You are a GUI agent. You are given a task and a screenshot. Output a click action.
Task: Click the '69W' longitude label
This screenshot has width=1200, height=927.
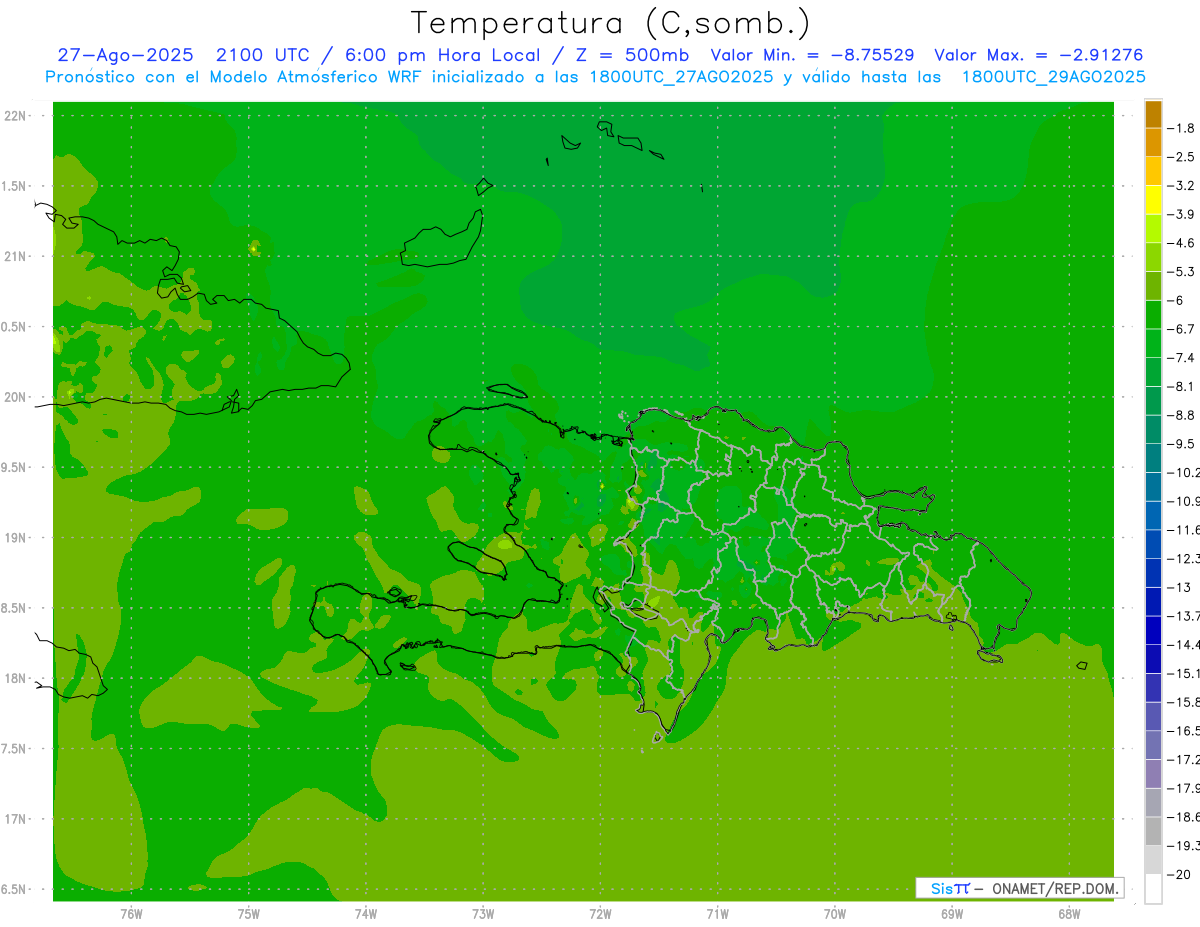click(952, 914)
